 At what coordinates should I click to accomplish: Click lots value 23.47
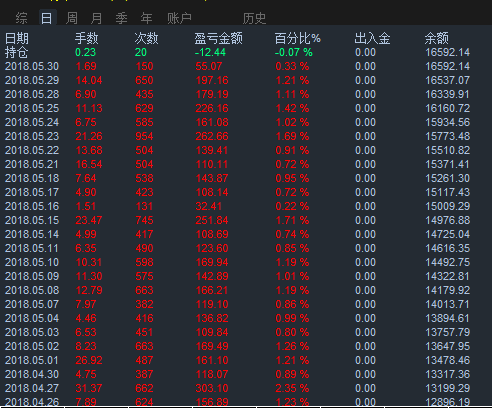coord(89,220)
